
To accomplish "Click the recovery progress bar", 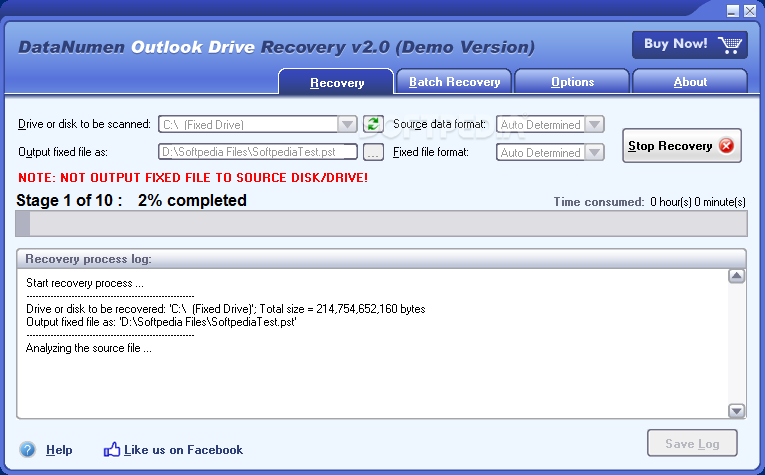I will click(x=381, y=224).
